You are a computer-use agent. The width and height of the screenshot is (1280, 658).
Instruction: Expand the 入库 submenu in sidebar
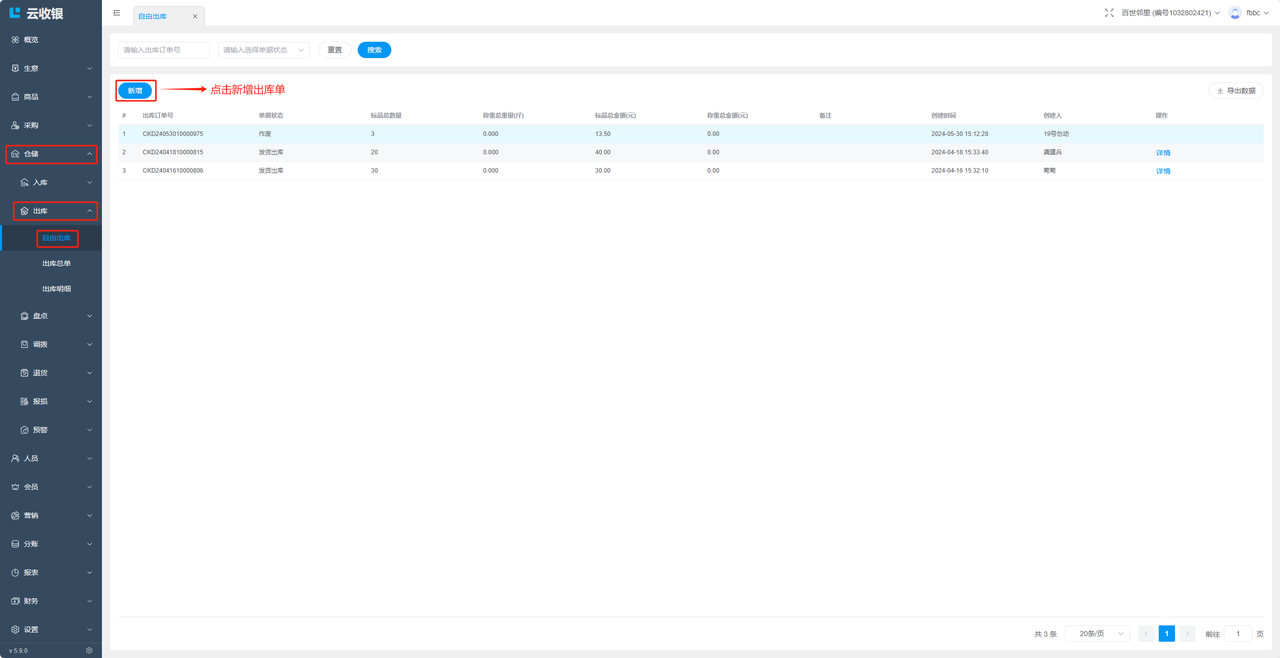tap(55, 183)
